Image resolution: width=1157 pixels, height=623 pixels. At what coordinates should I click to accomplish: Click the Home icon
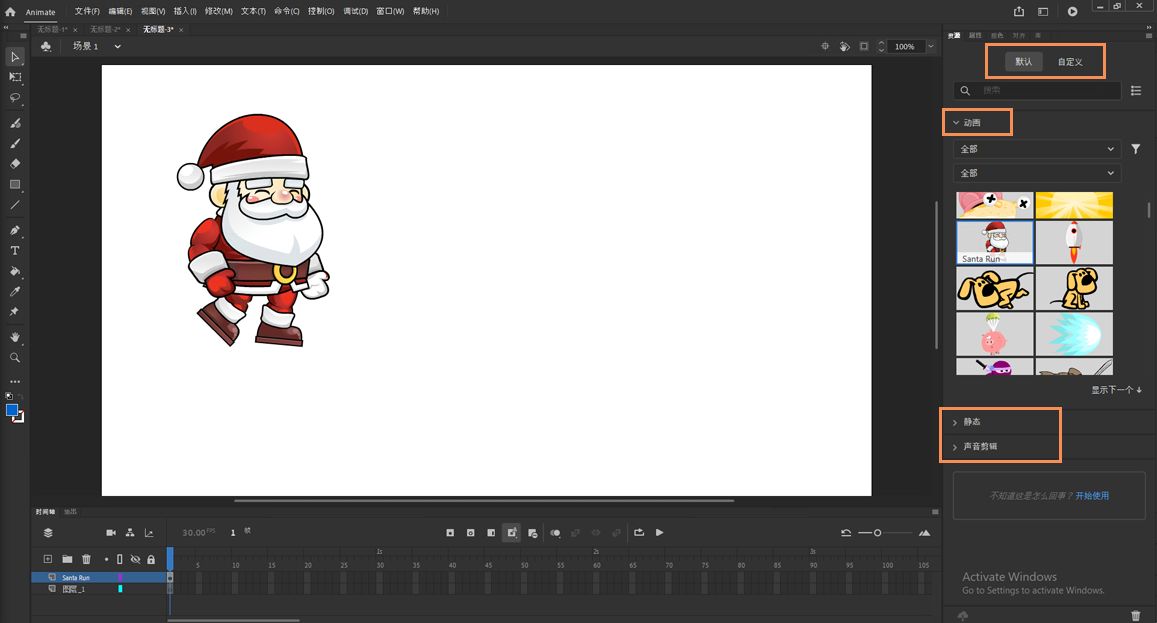pos(10,12)
